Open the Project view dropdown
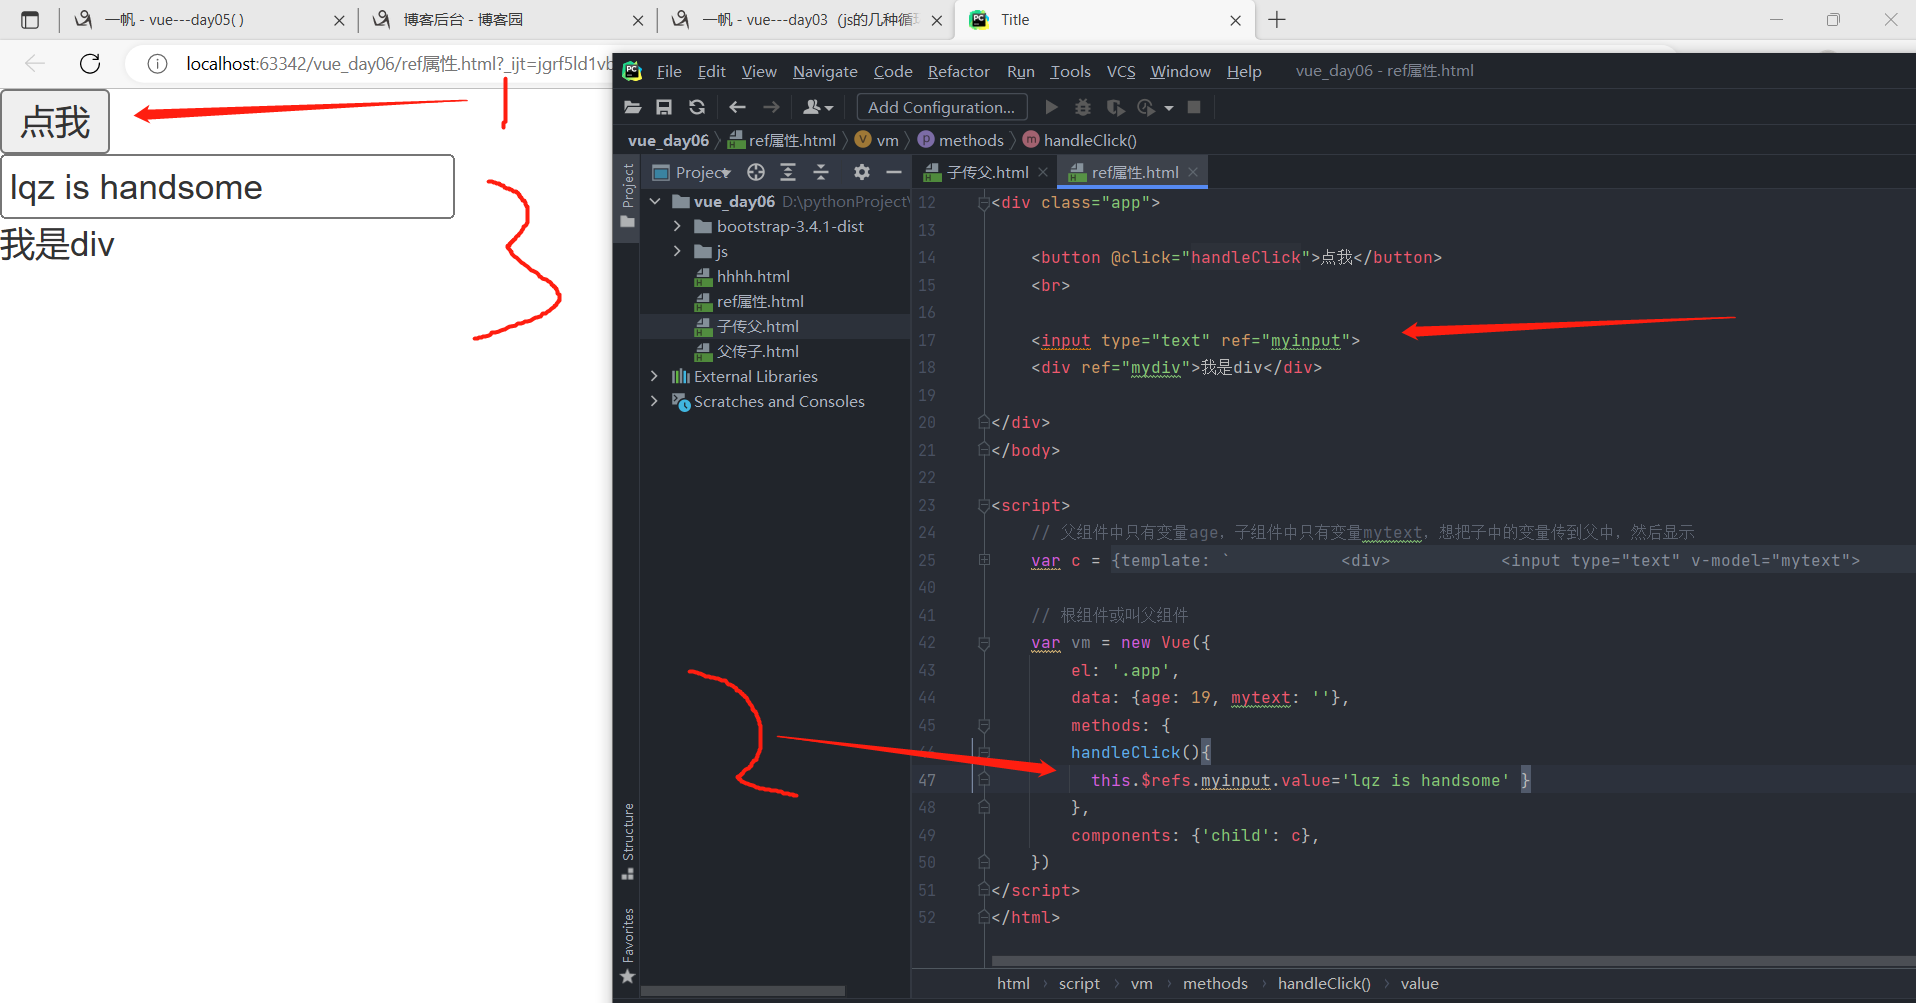 692,172
